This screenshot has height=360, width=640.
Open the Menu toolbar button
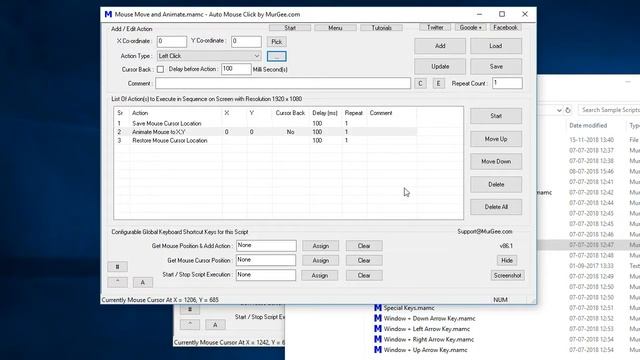[335, 28]
